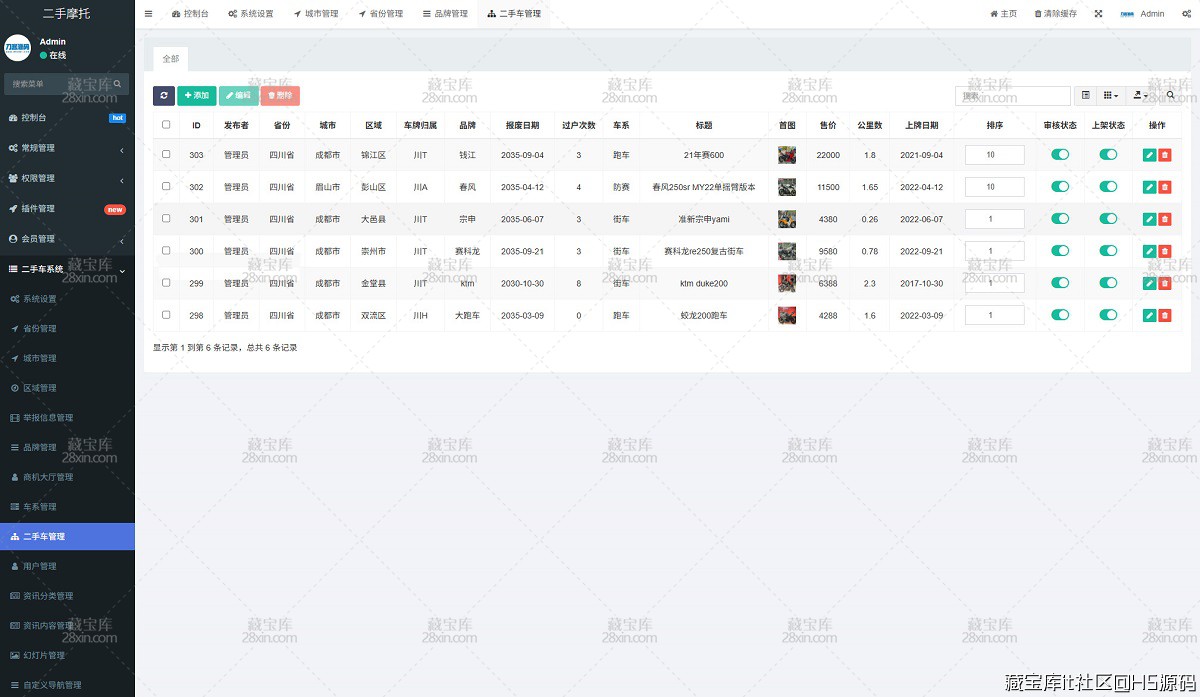
Task: Click the delete icon for listing ID 298
Action: click(x=1165, y=315)
